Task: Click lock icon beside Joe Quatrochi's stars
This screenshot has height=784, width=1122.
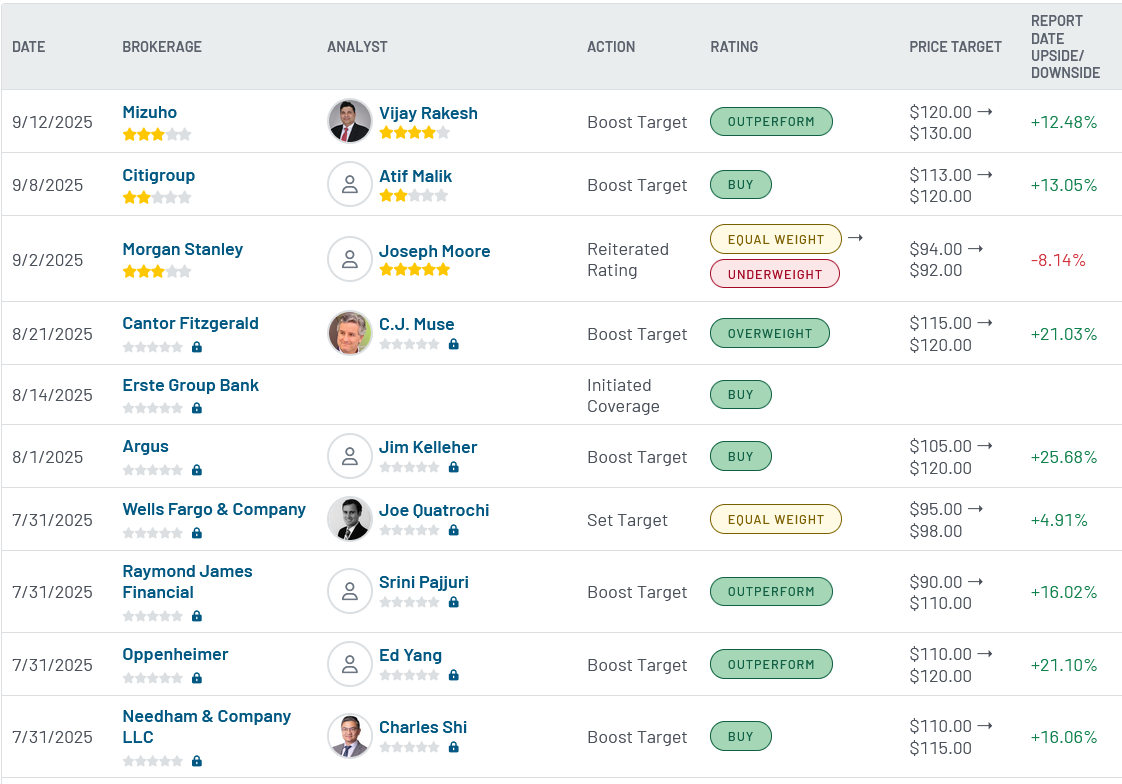Action: pyautogui.click(x=454, y=530)
